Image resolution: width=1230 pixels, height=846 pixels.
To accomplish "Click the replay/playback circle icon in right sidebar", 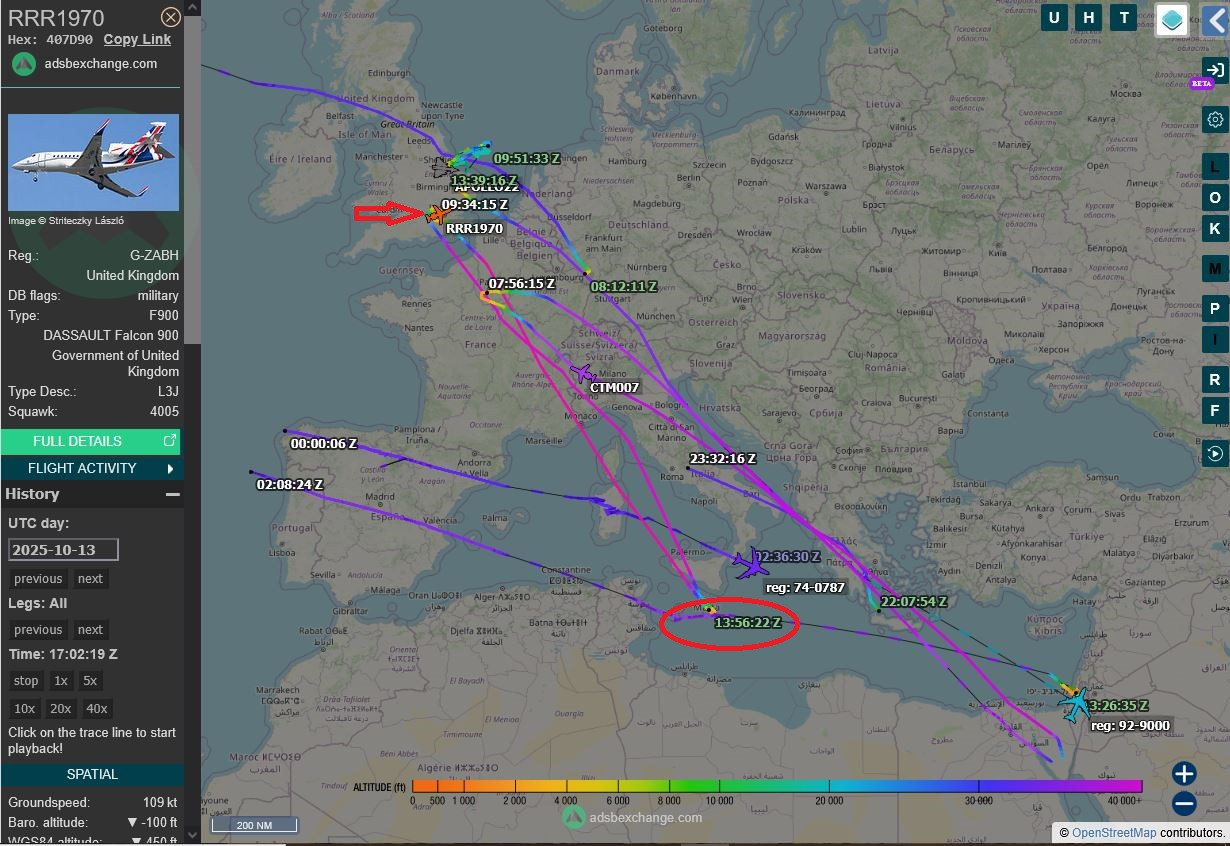I will tap(1215, 451).
